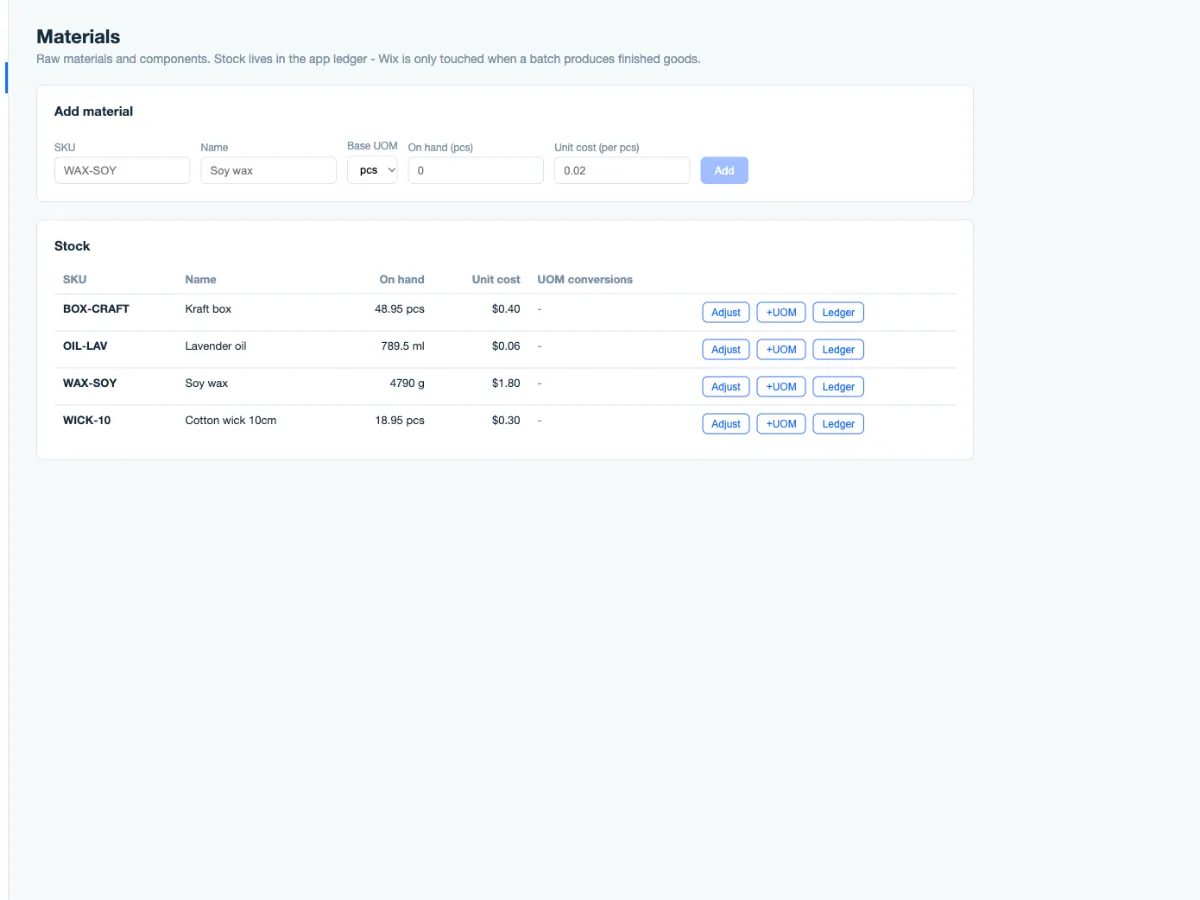Open Ledger for BOX-CRAFT
Viewport: 1200px width, 900px height.
[838, 312]
